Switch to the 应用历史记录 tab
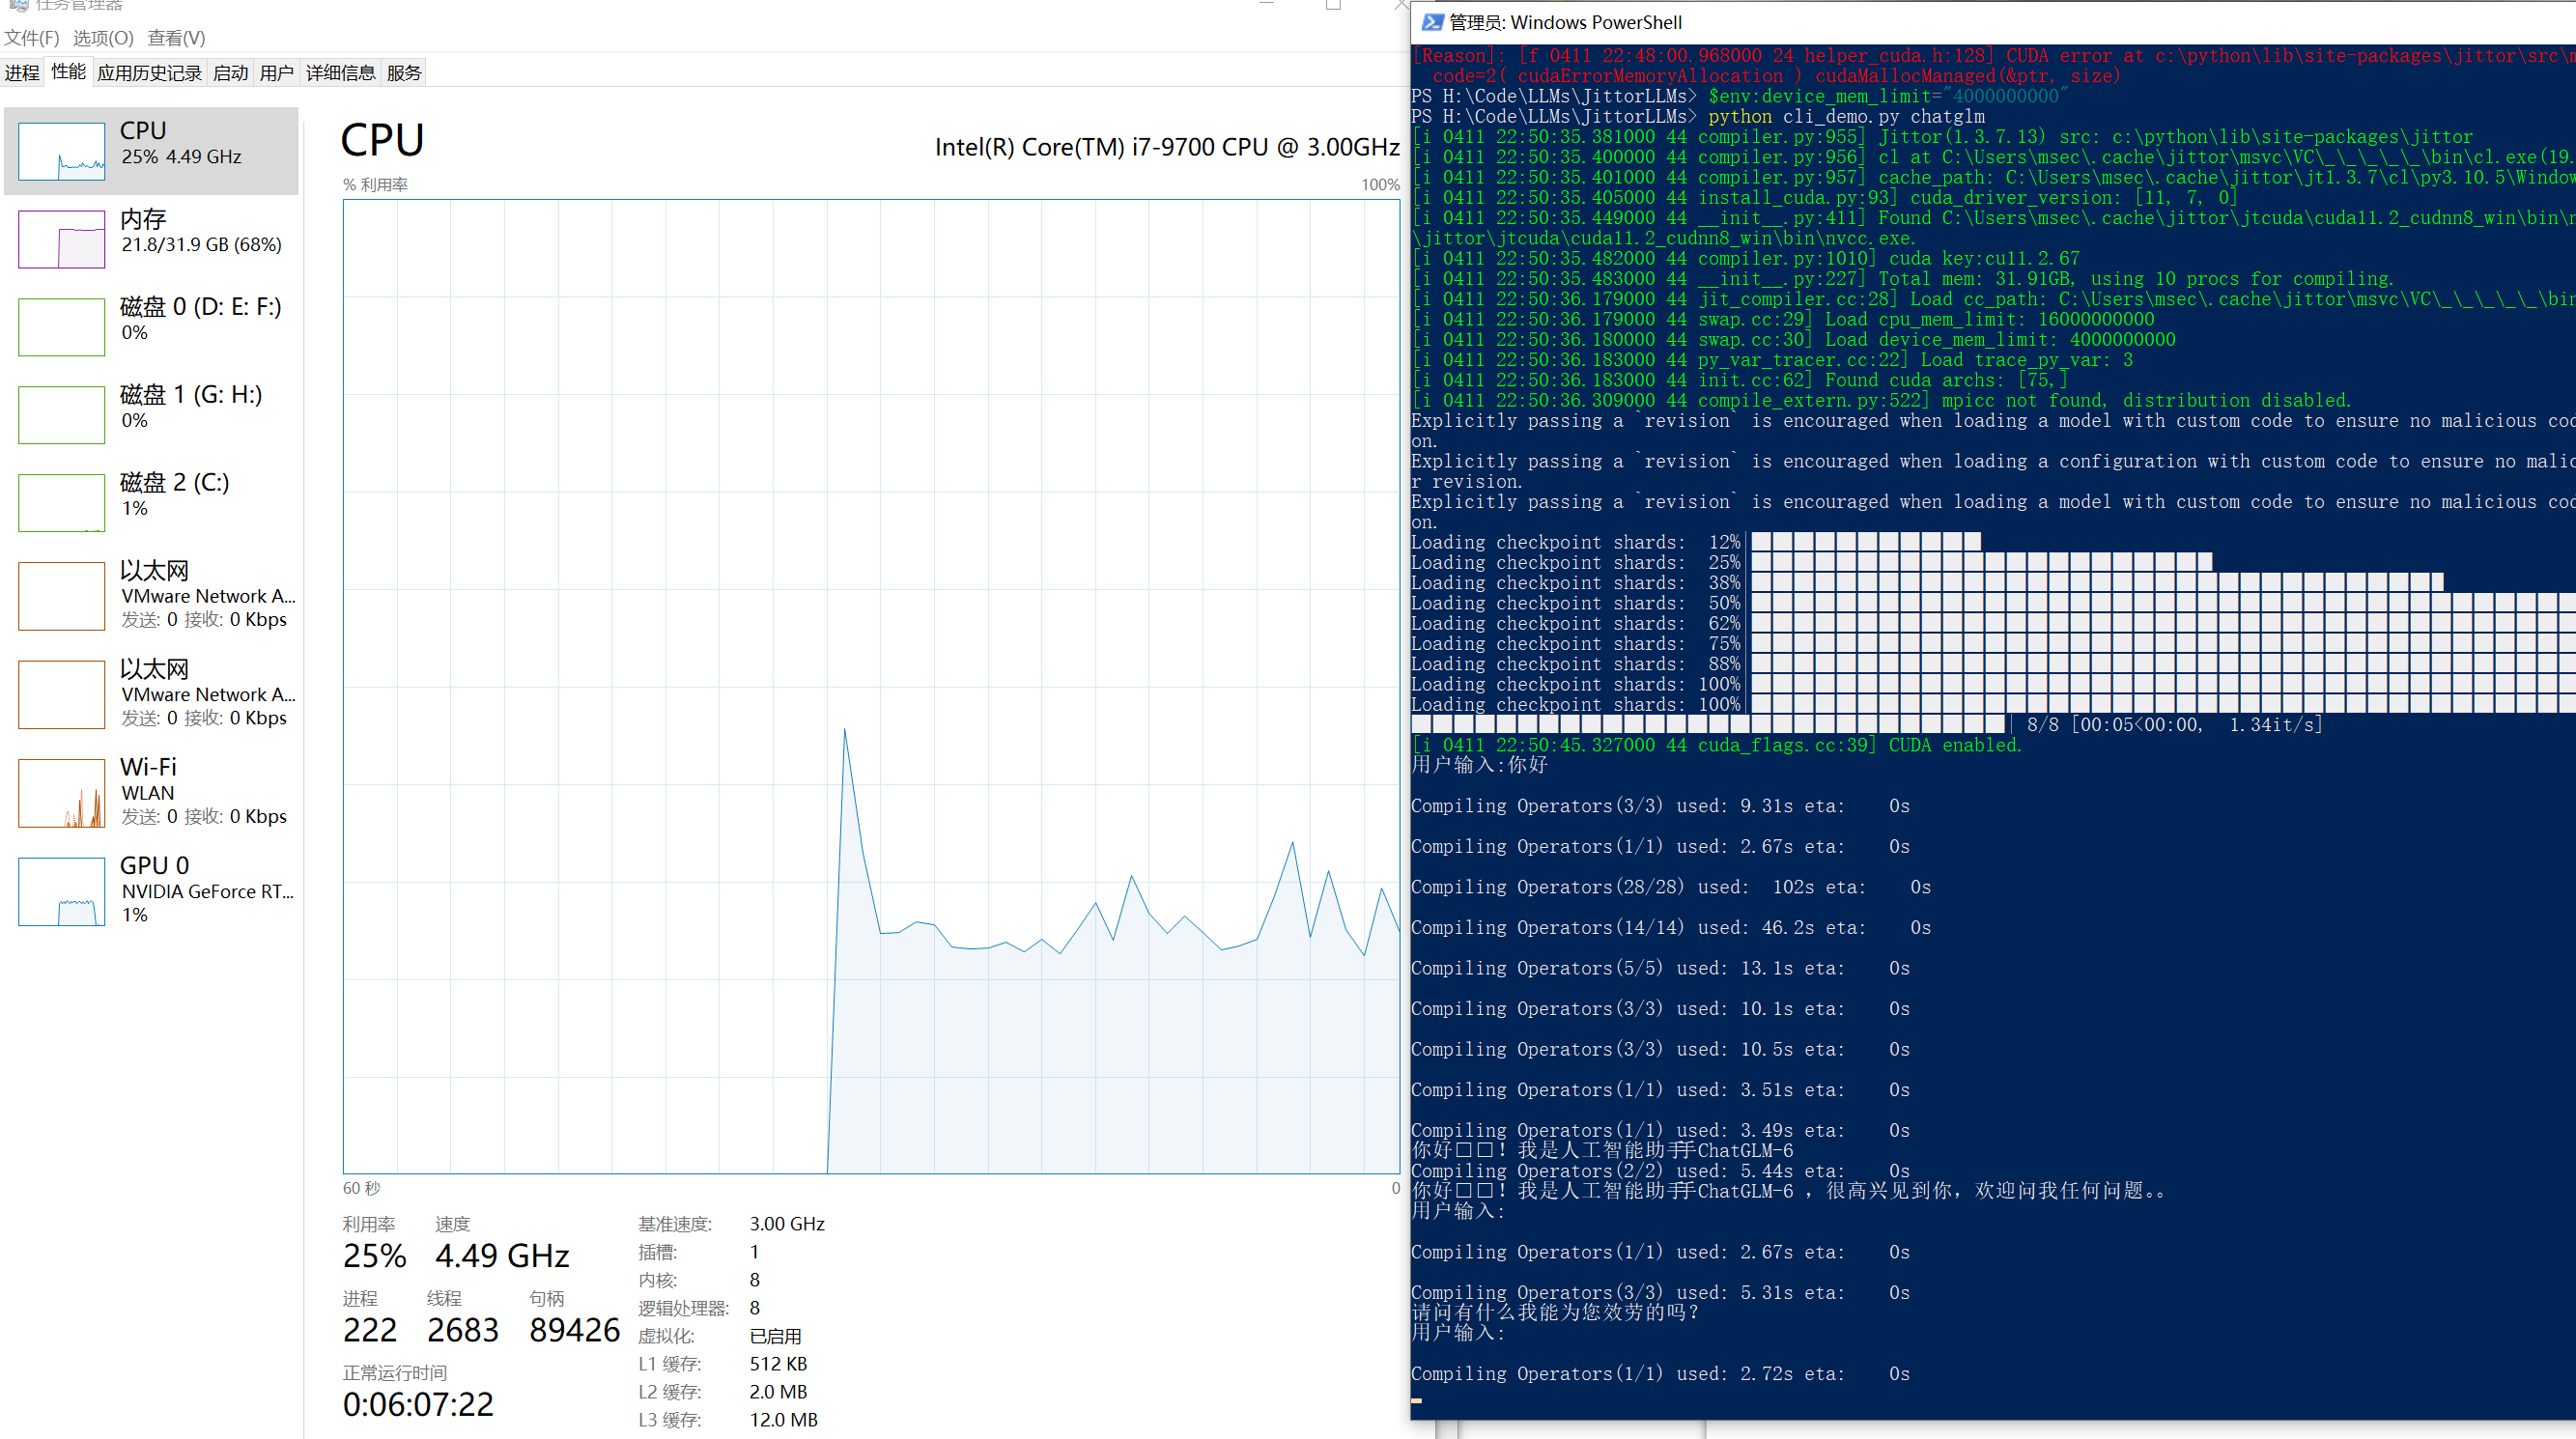 pyautogui.click(x=149, y=73)
